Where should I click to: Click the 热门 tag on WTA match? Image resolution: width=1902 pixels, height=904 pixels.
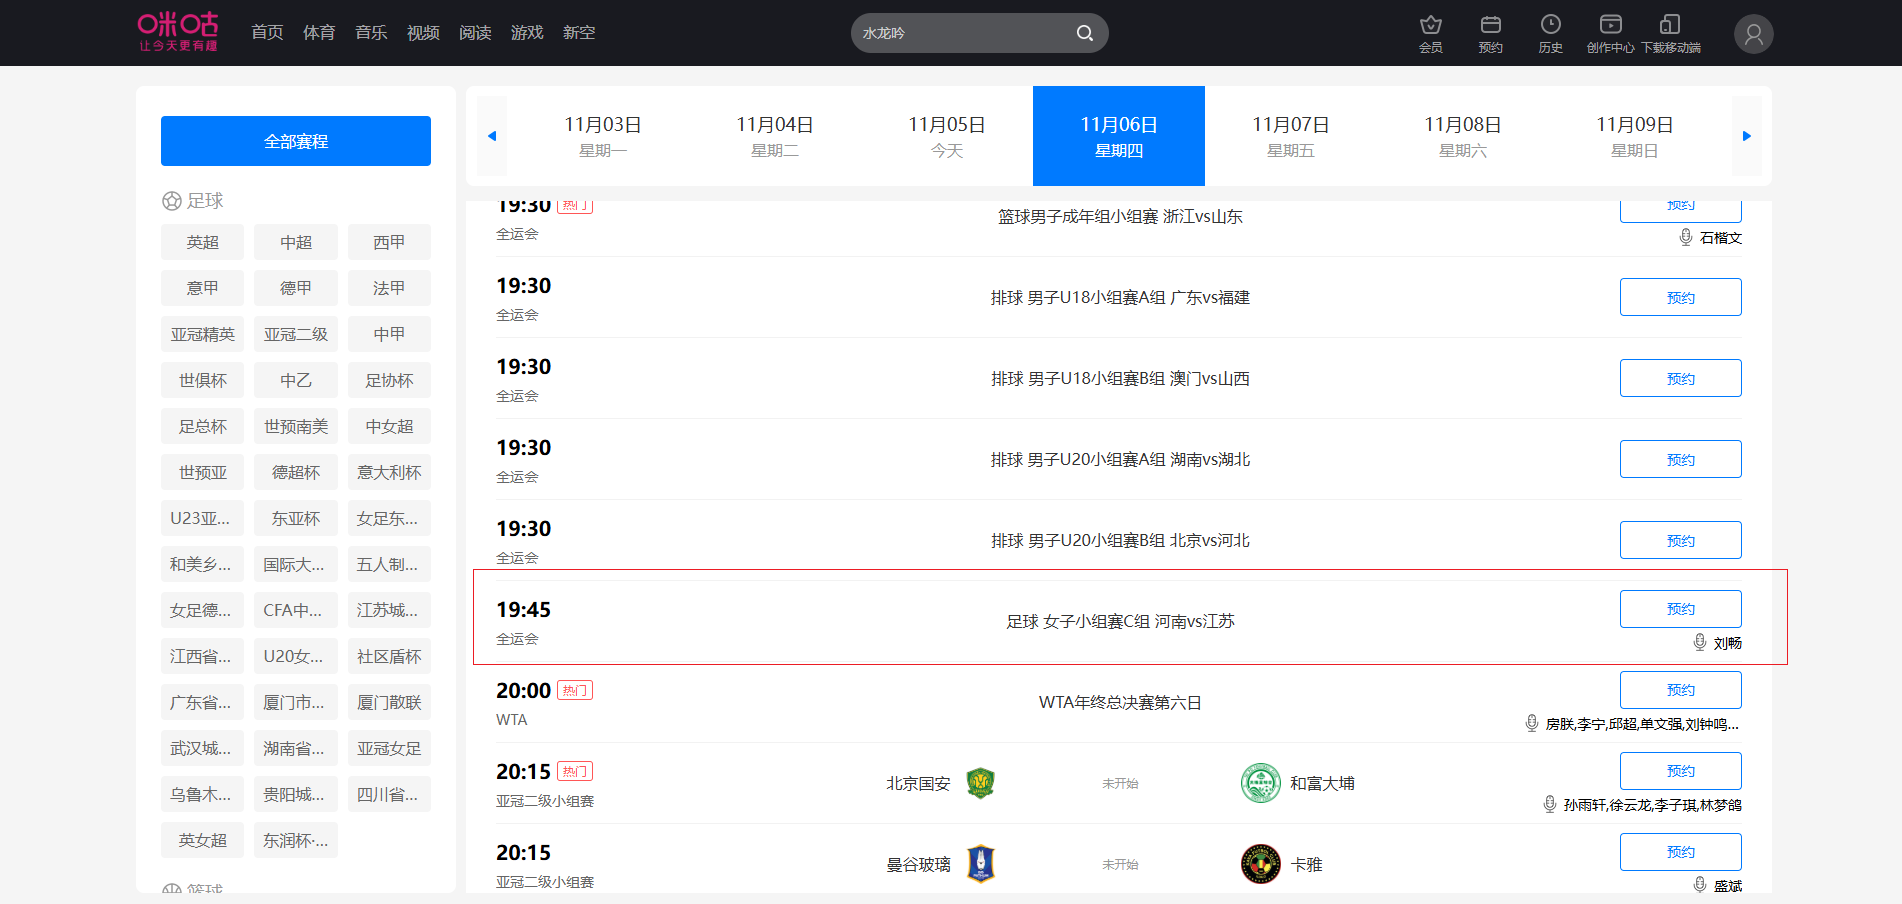(x=575, y=690)
